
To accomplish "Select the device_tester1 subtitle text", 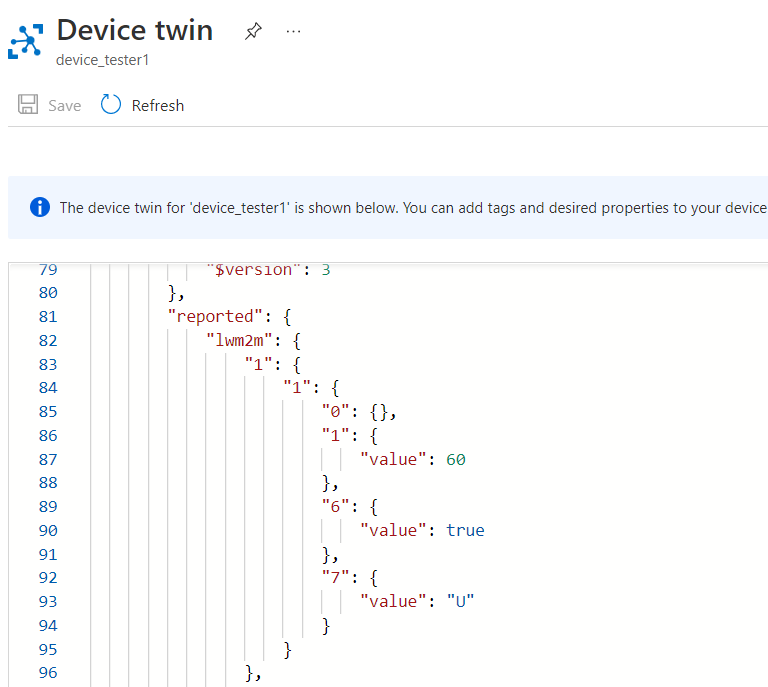I will click(x=102, y=60).
